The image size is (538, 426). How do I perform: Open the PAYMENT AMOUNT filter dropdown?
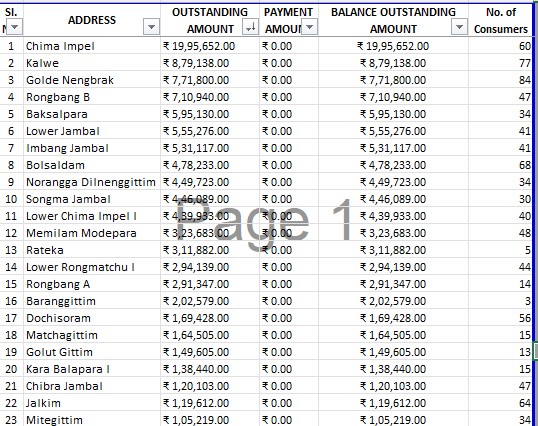309,27
